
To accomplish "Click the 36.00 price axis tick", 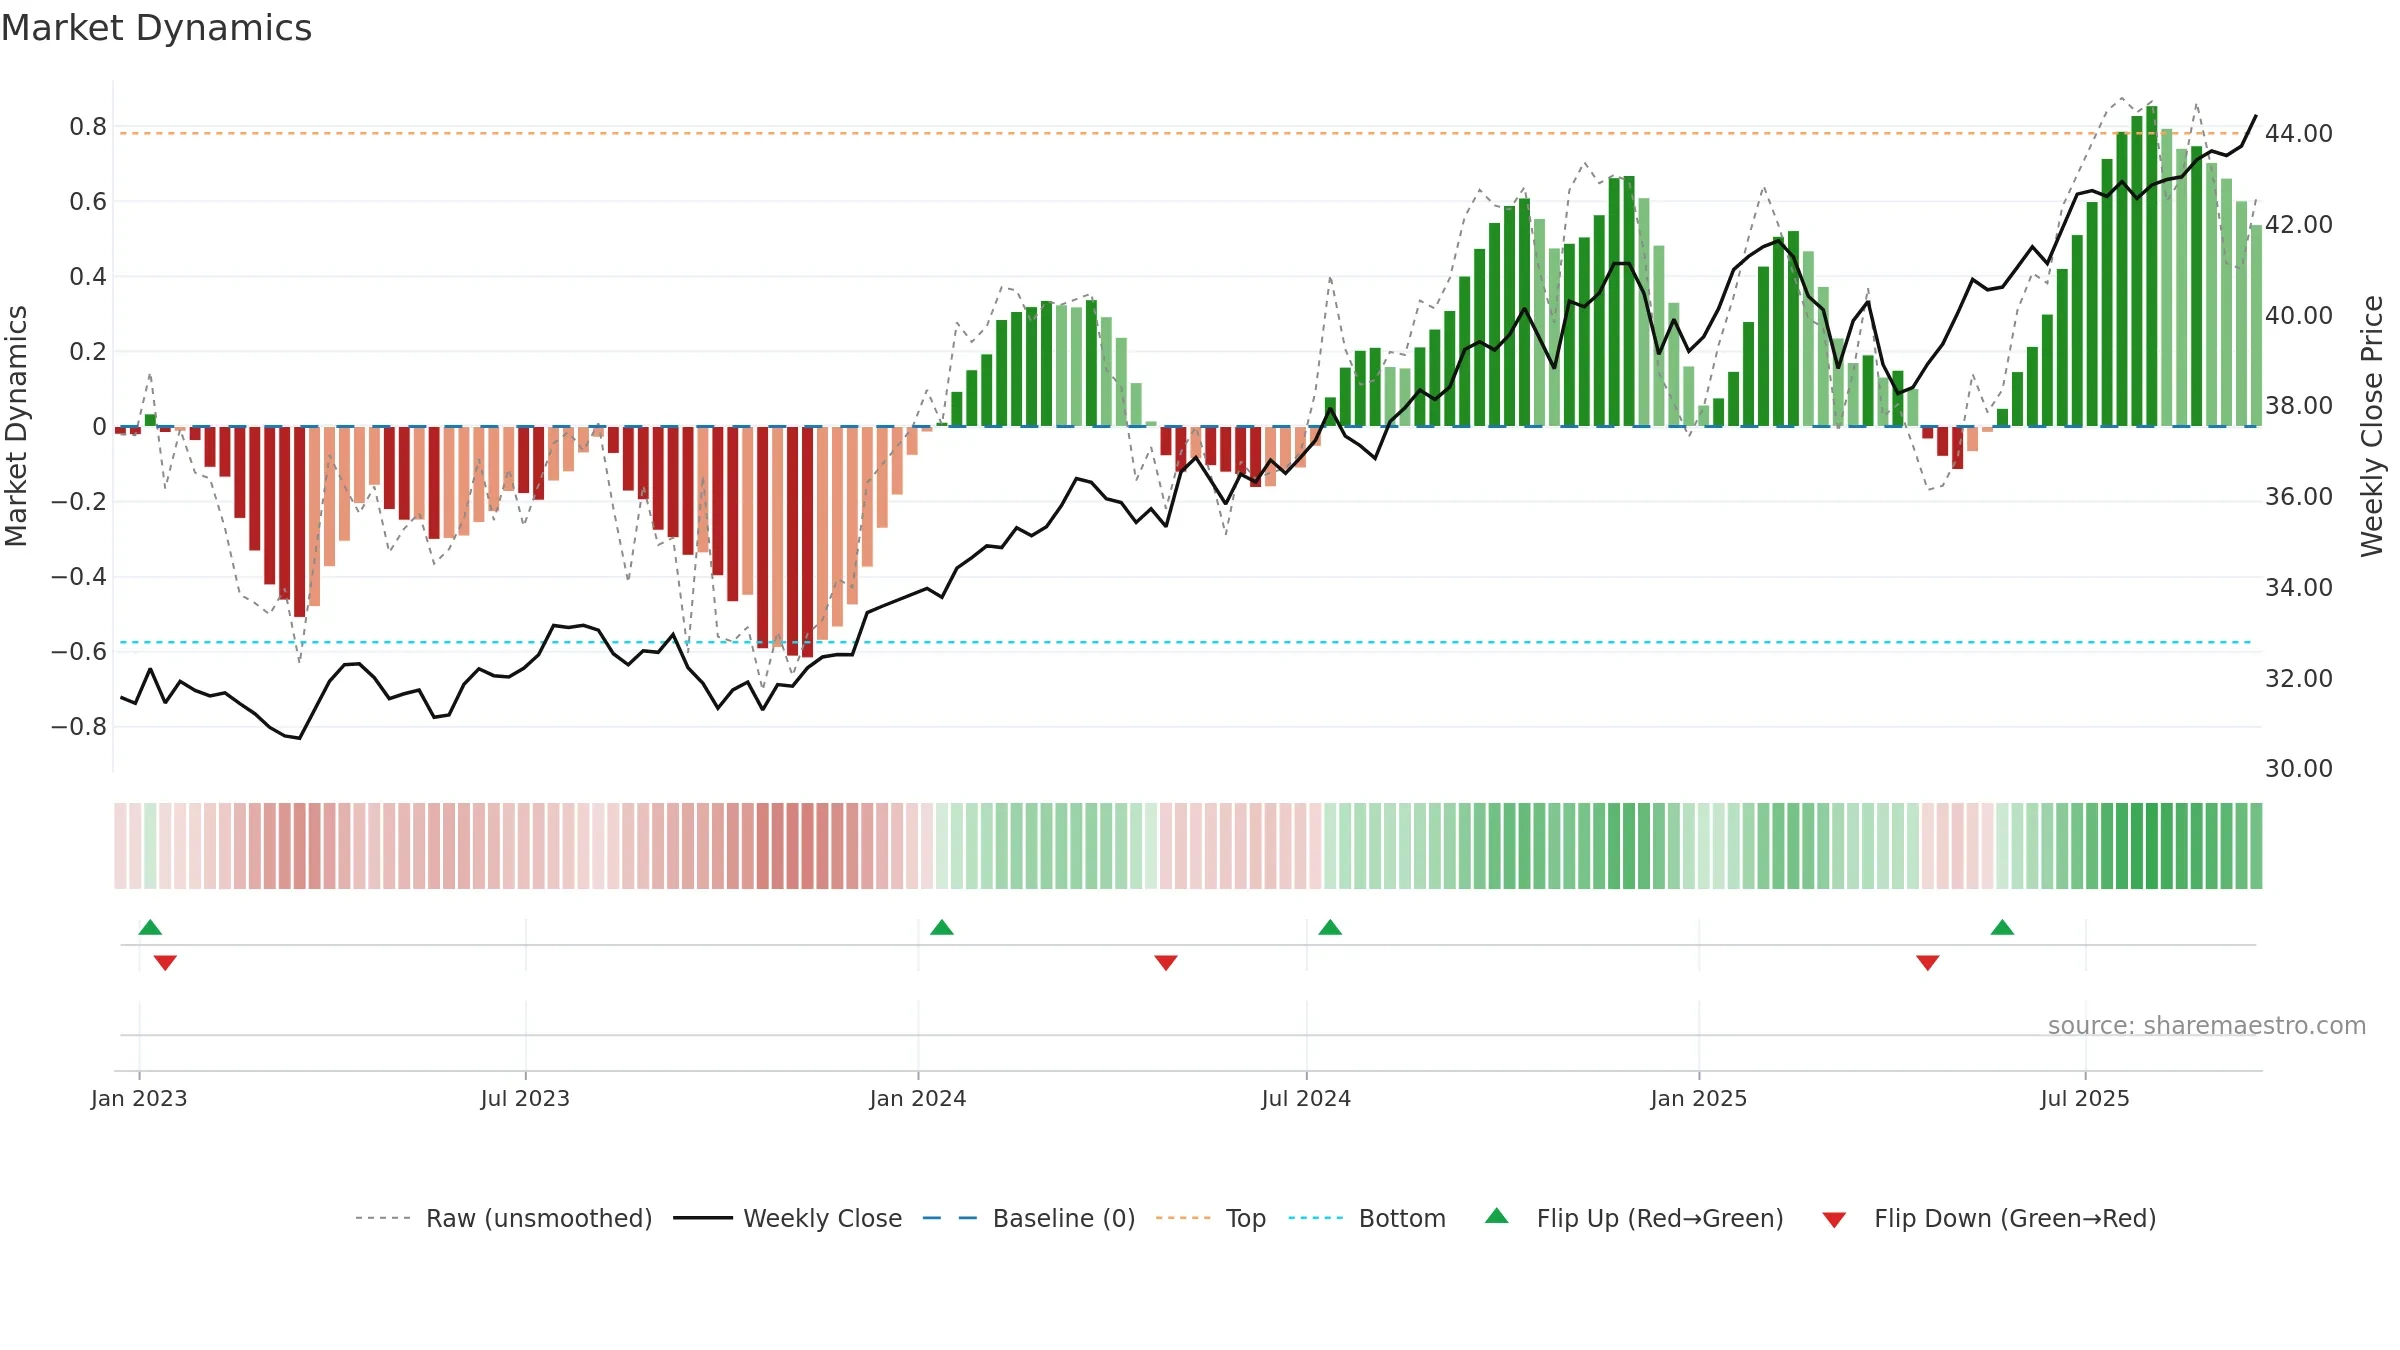I will tap(2299, 496).
